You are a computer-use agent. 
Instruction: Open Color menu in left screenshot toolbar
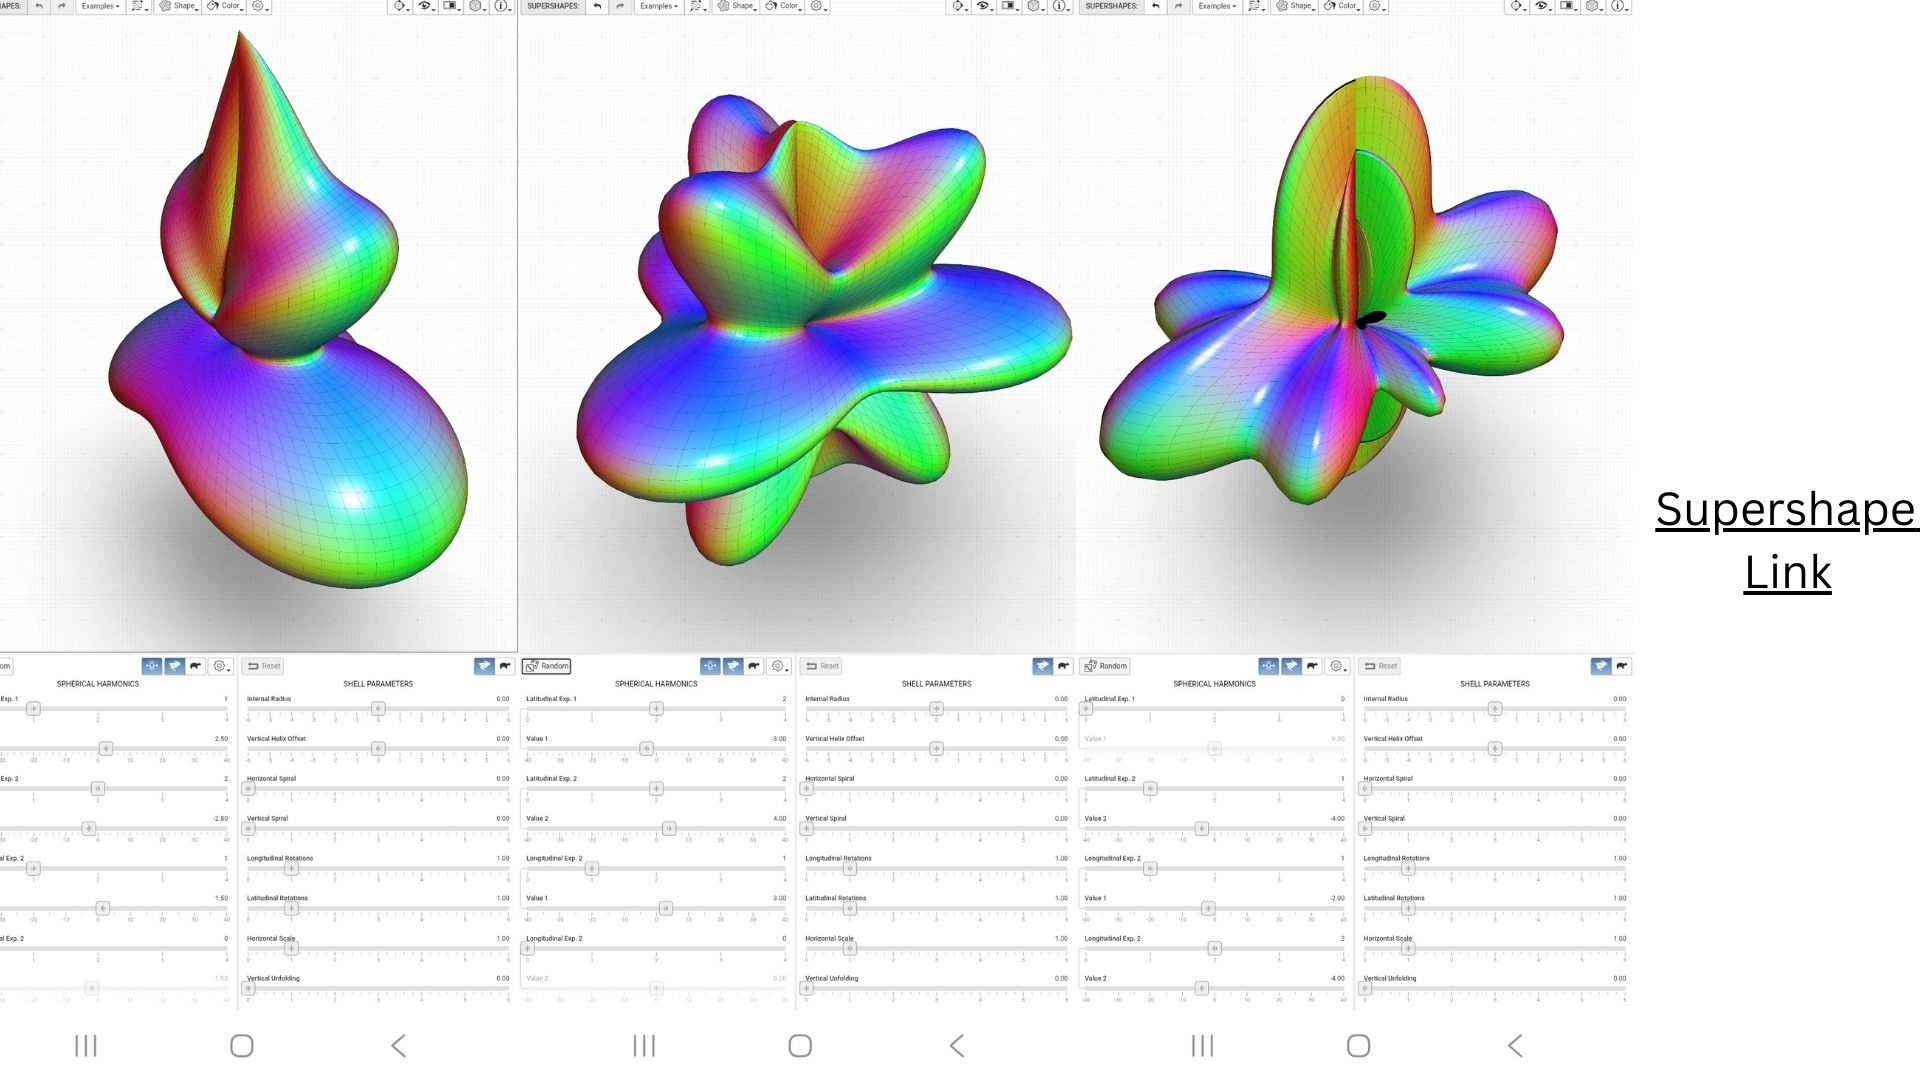pos(224,6)
